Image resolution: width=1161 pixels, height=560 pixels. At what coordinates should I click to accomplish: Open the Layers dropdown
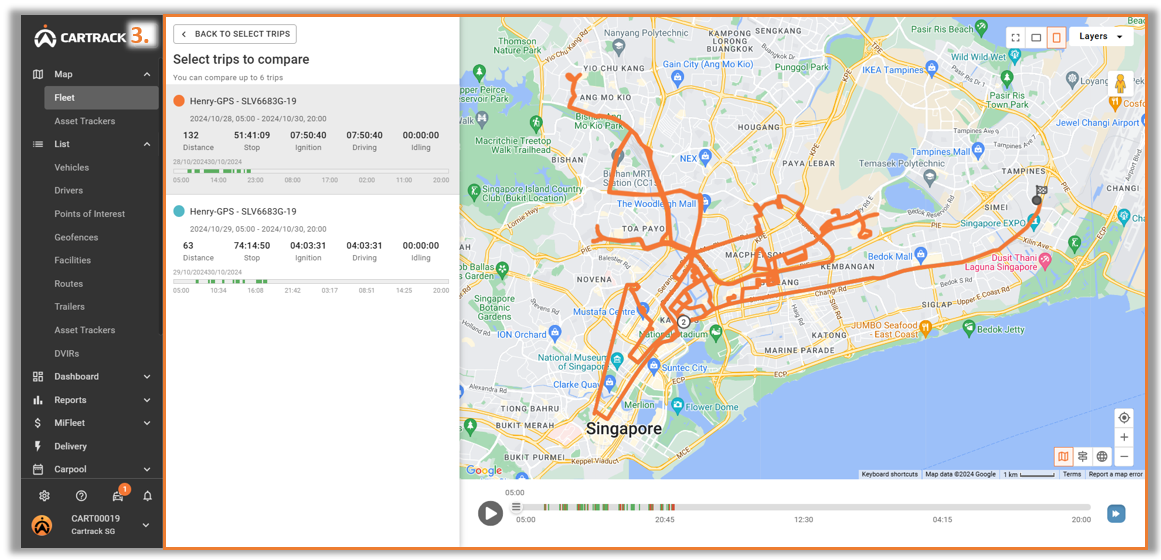click(1101, 36)
